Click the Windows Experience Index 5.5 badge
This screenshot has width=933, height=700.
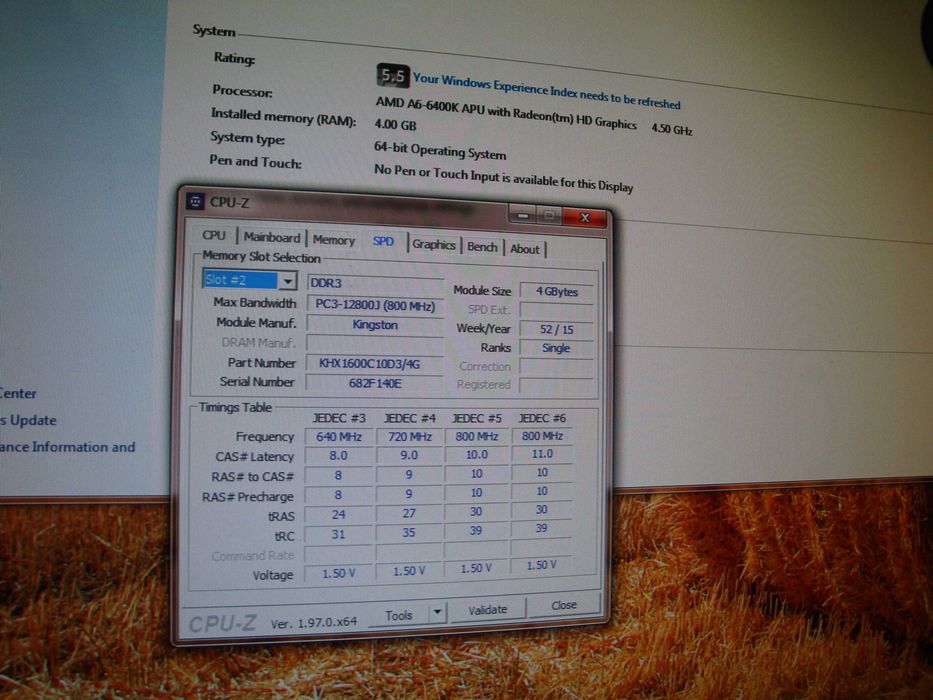point(393,76)
